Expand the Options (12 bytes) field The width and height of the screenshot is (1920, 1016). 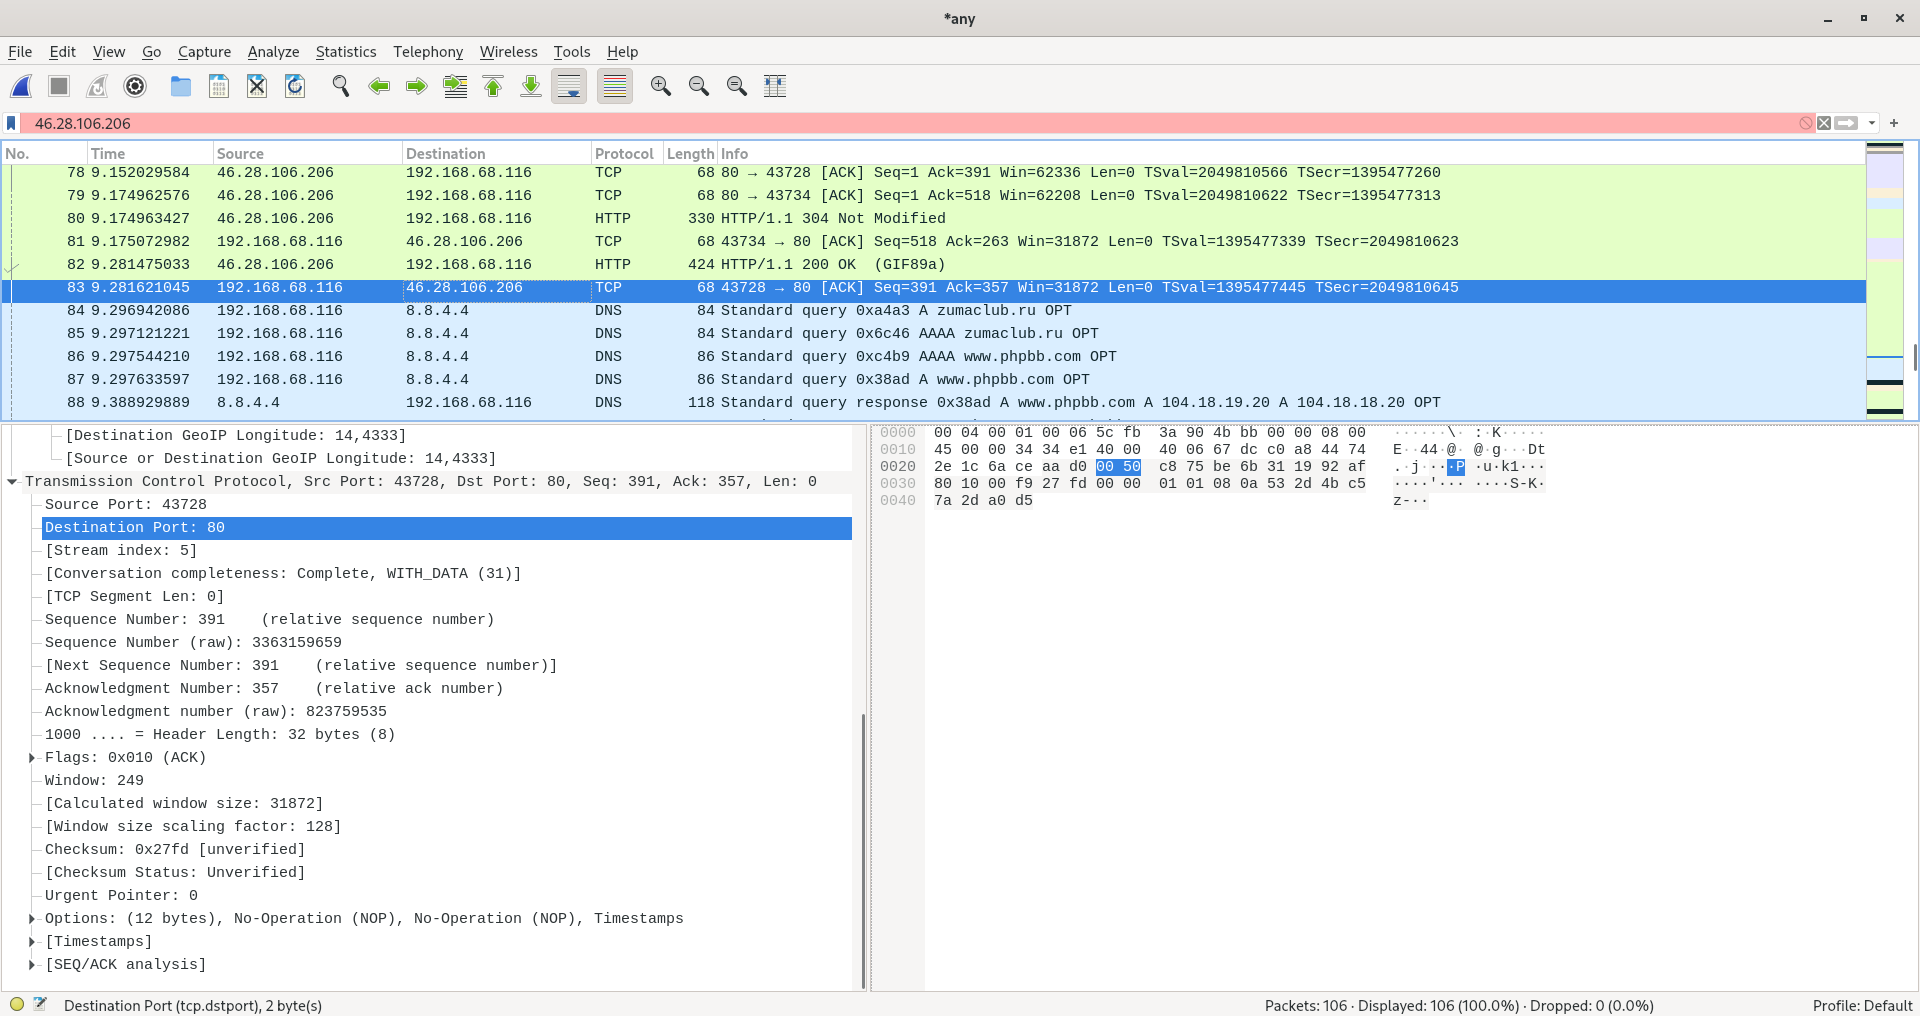pos(32,919)
